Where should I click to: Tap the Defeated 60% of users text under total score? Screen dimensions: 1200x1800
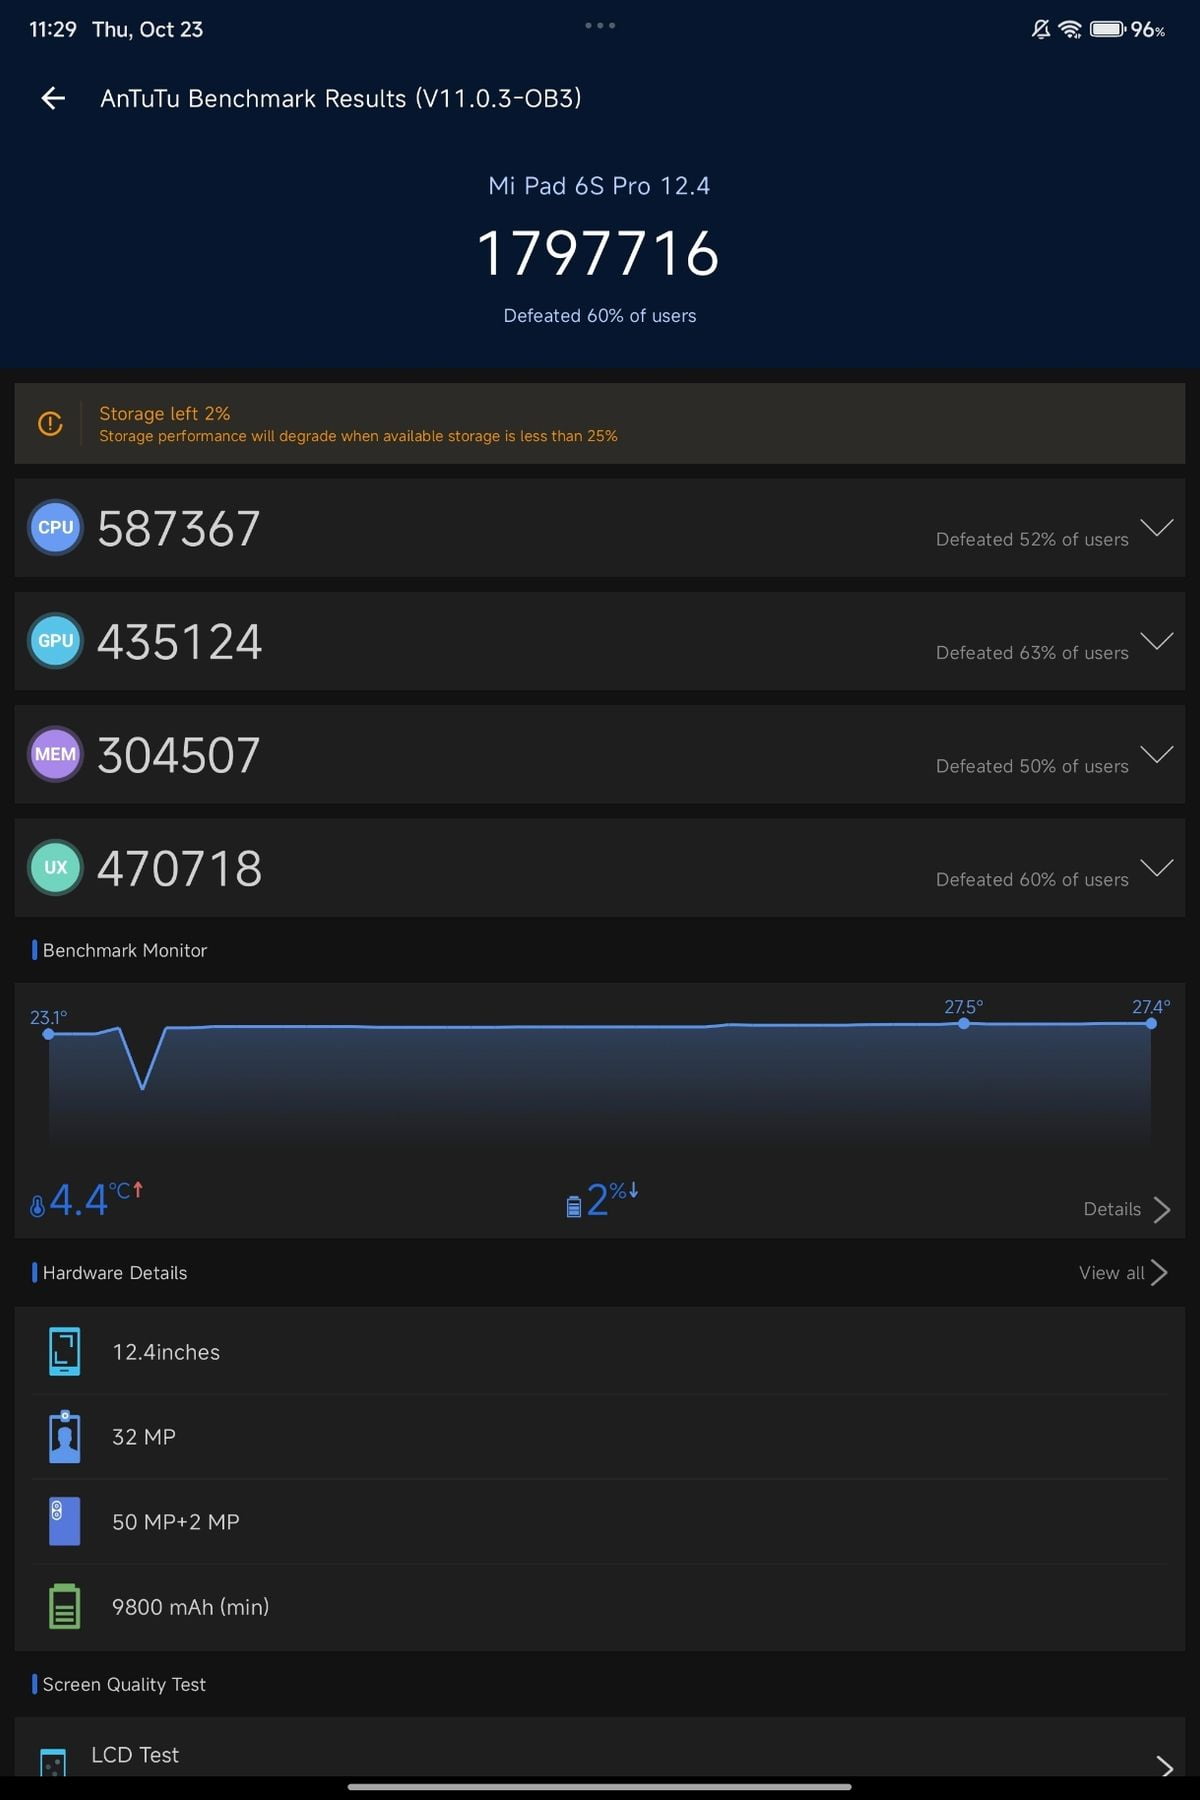(x=600, y=316)
